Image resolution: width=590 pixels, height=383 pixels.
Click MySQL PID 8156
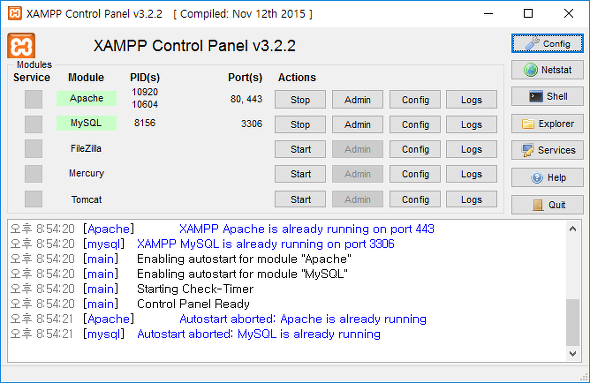tap(145, 123)
